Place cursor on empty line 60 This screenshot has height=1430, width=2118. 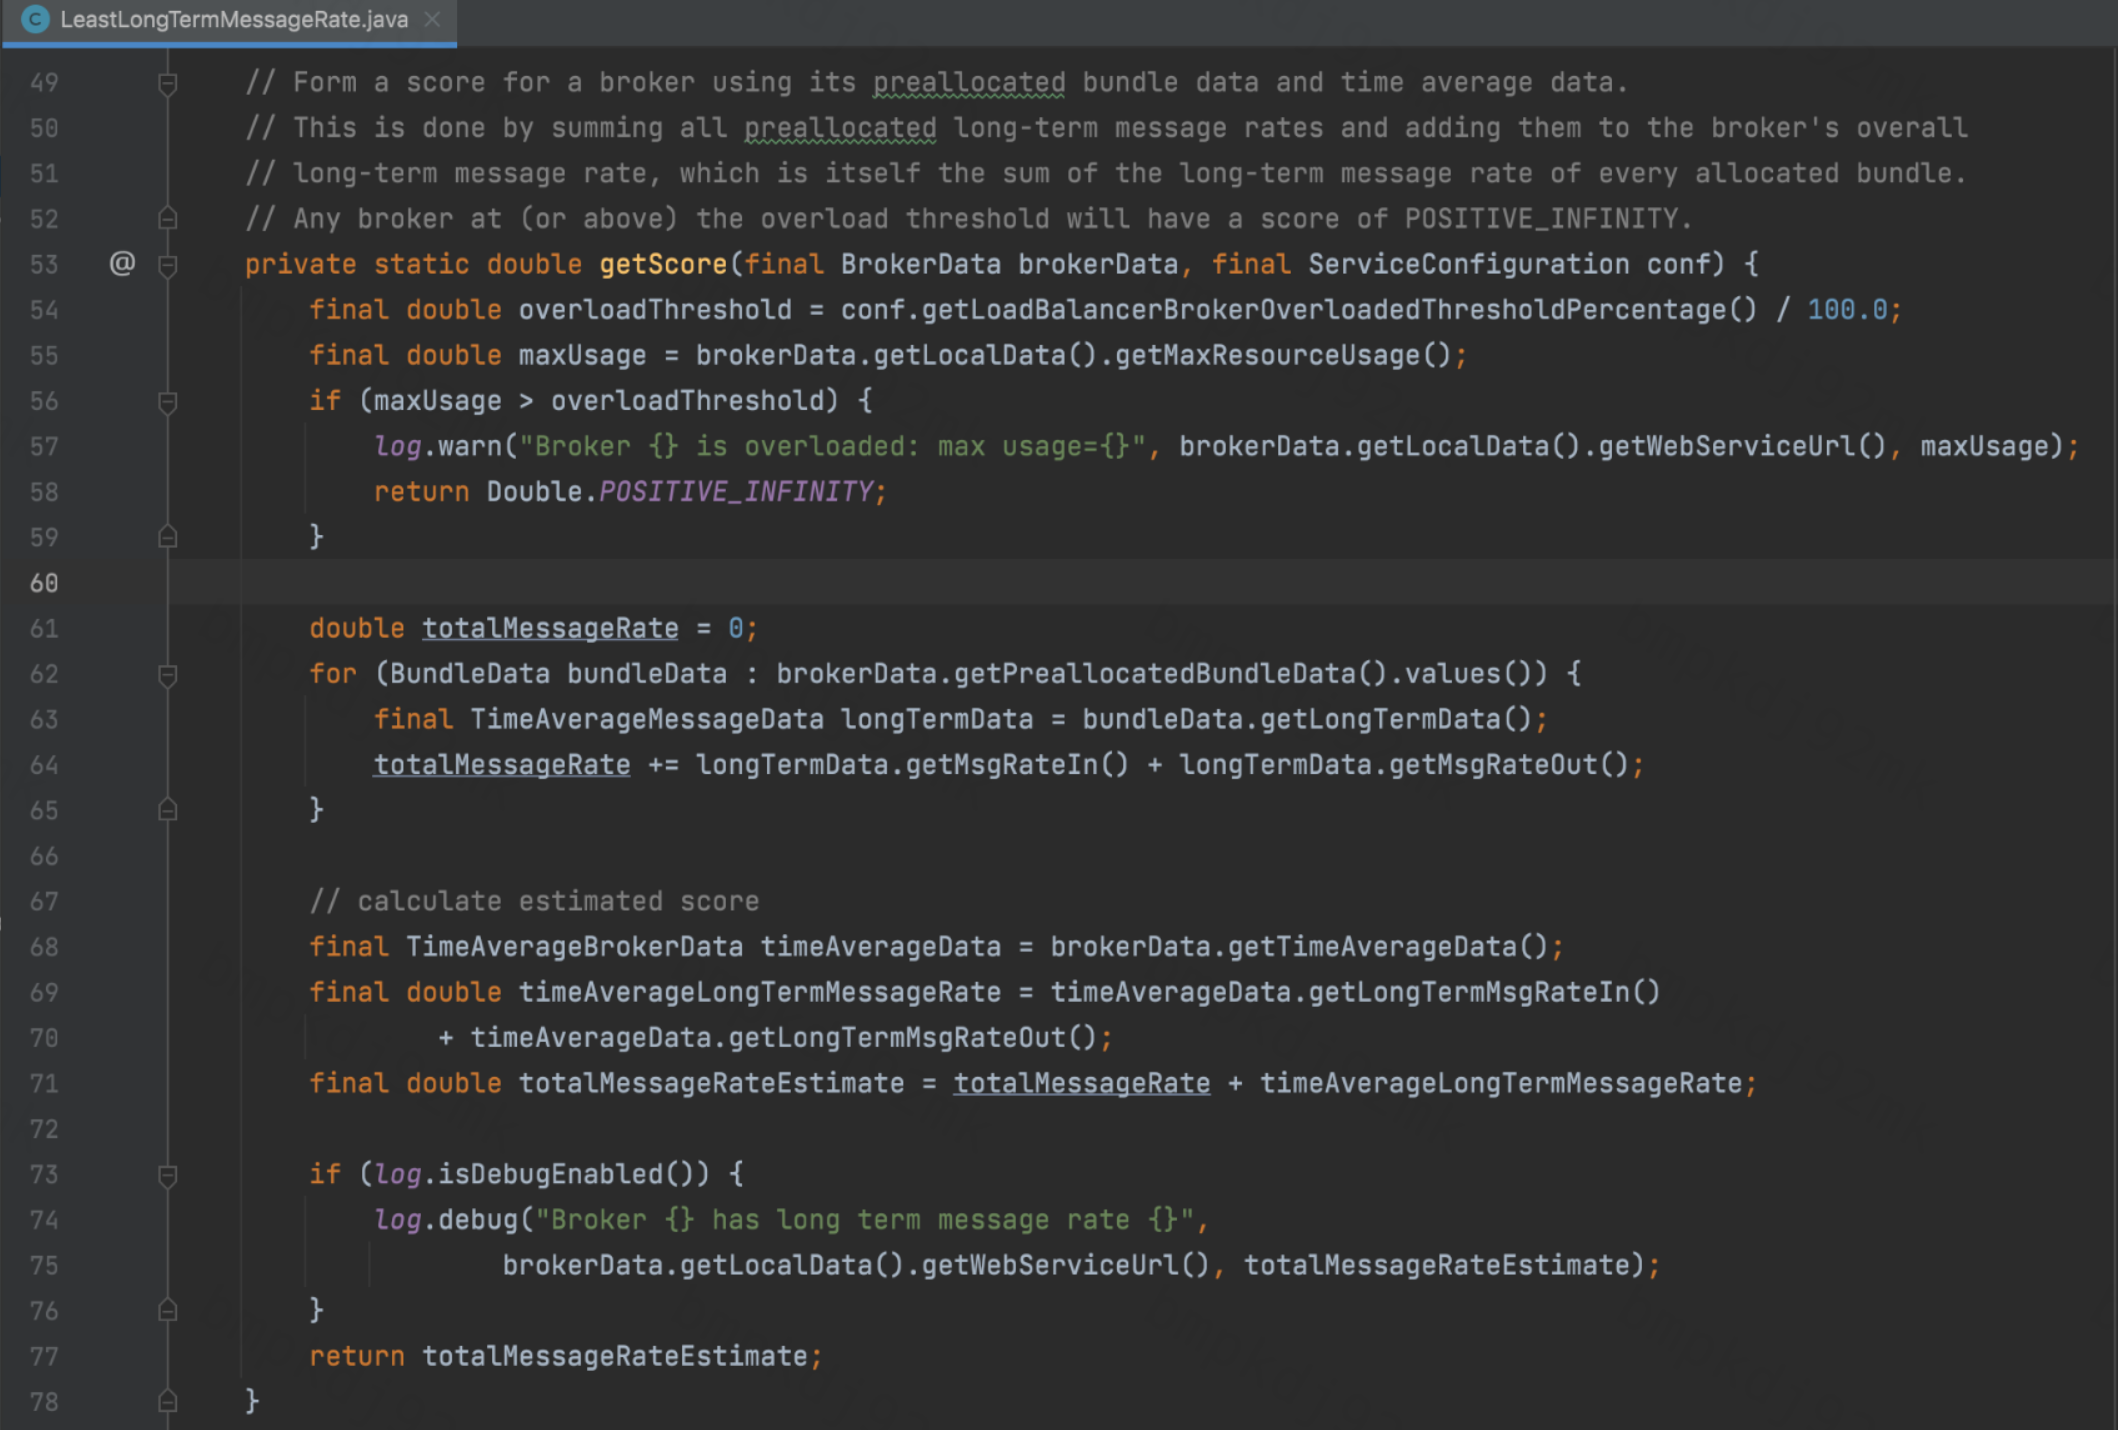coord(1140,582)
